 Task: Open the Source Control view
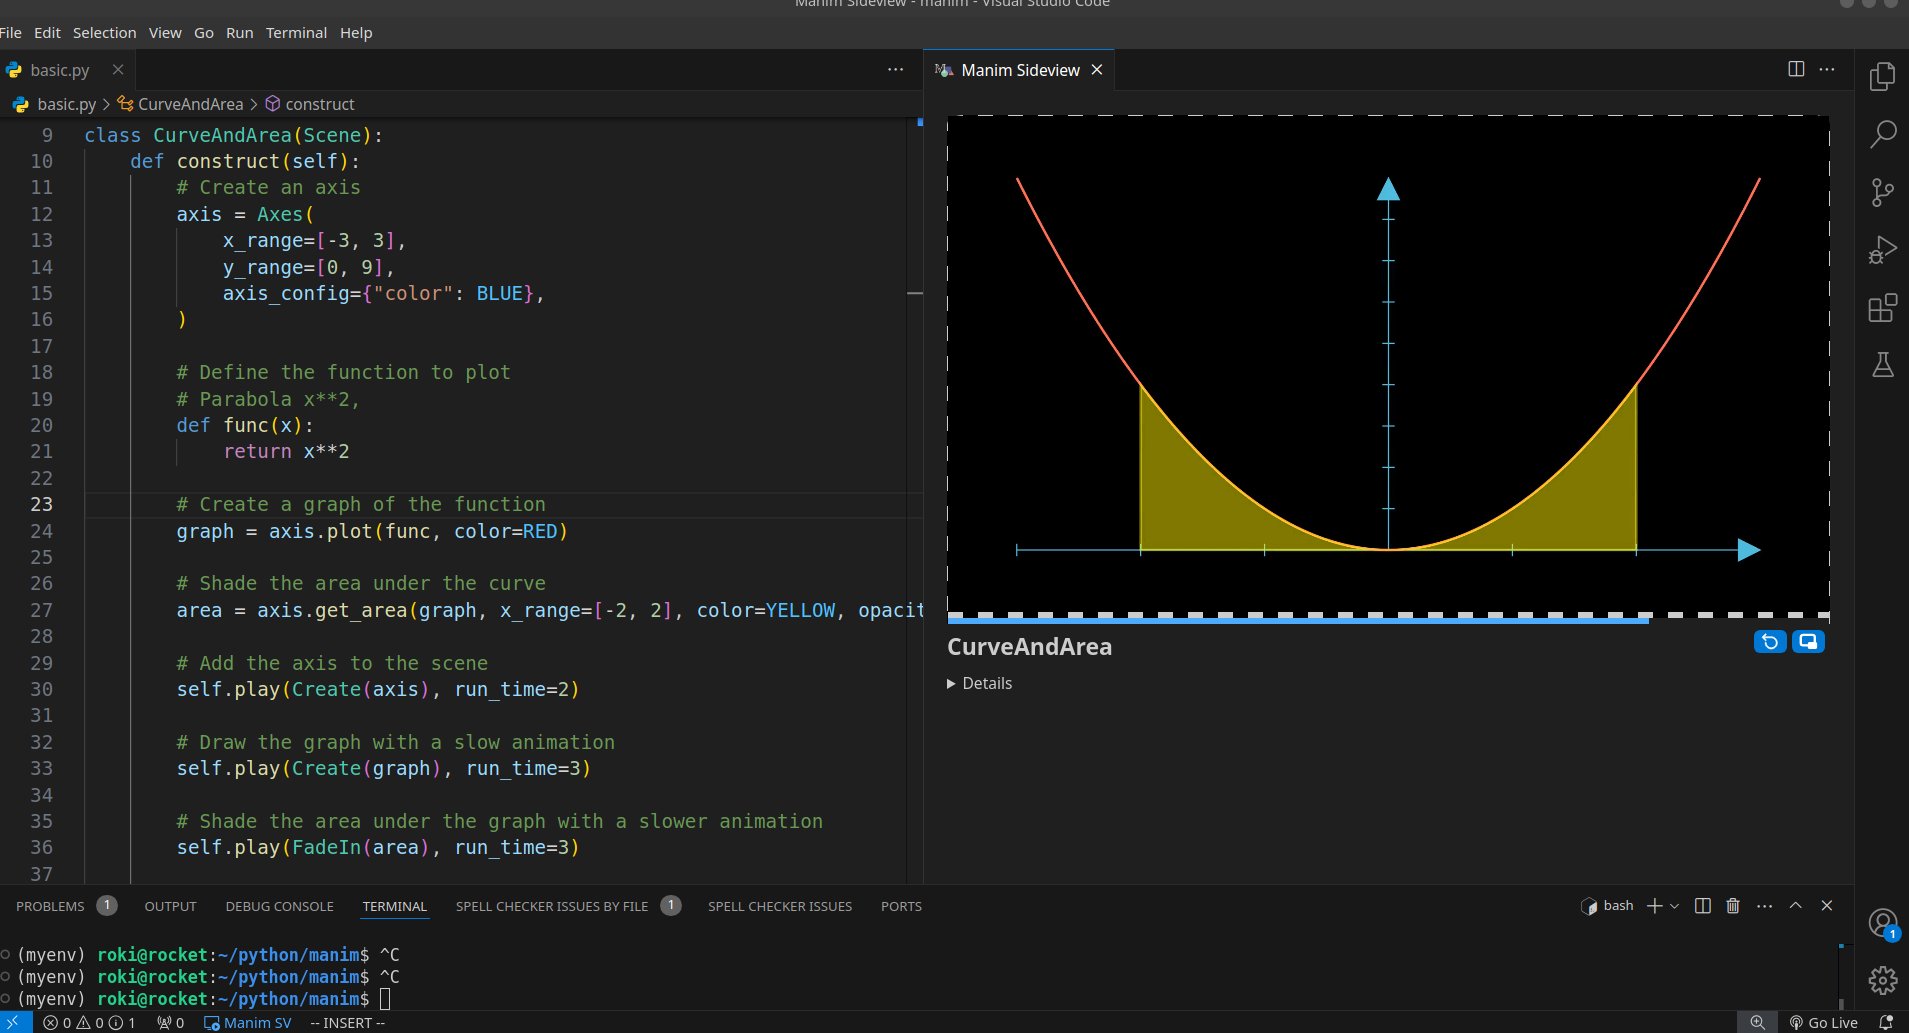(x=1882, y=192)
